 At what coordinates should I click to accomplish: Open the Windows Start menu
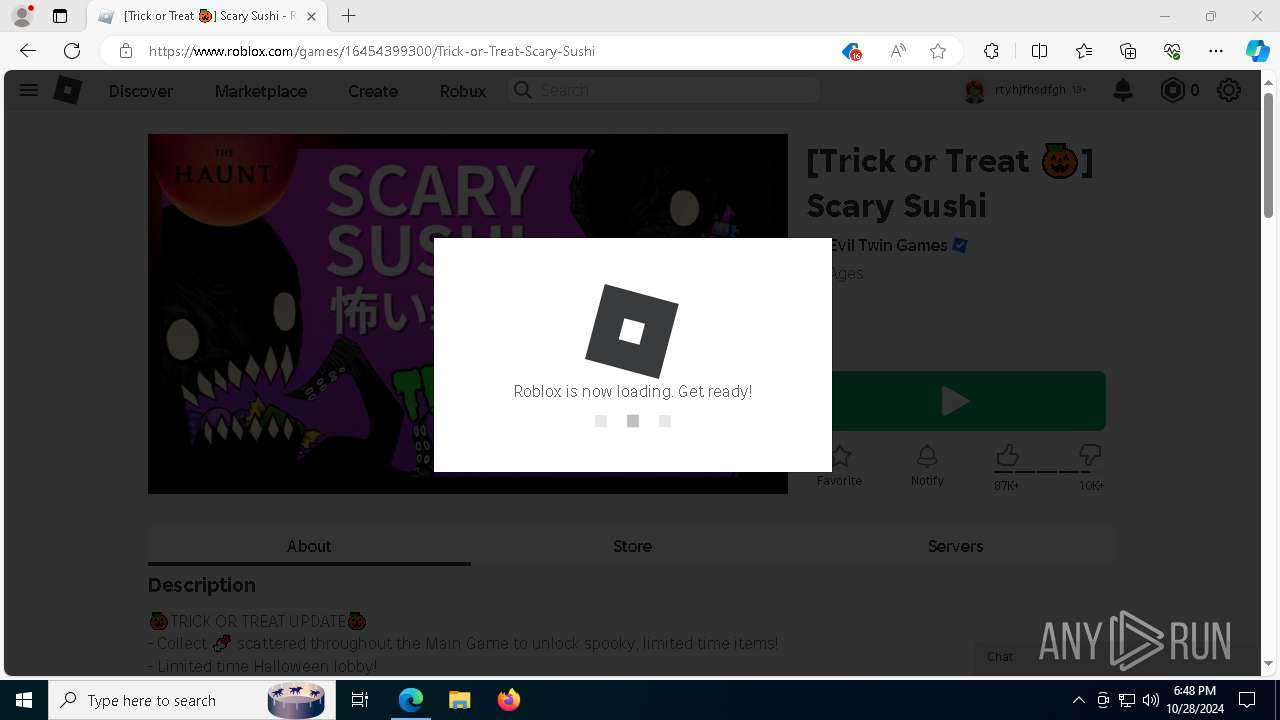[x=24, y=700]
